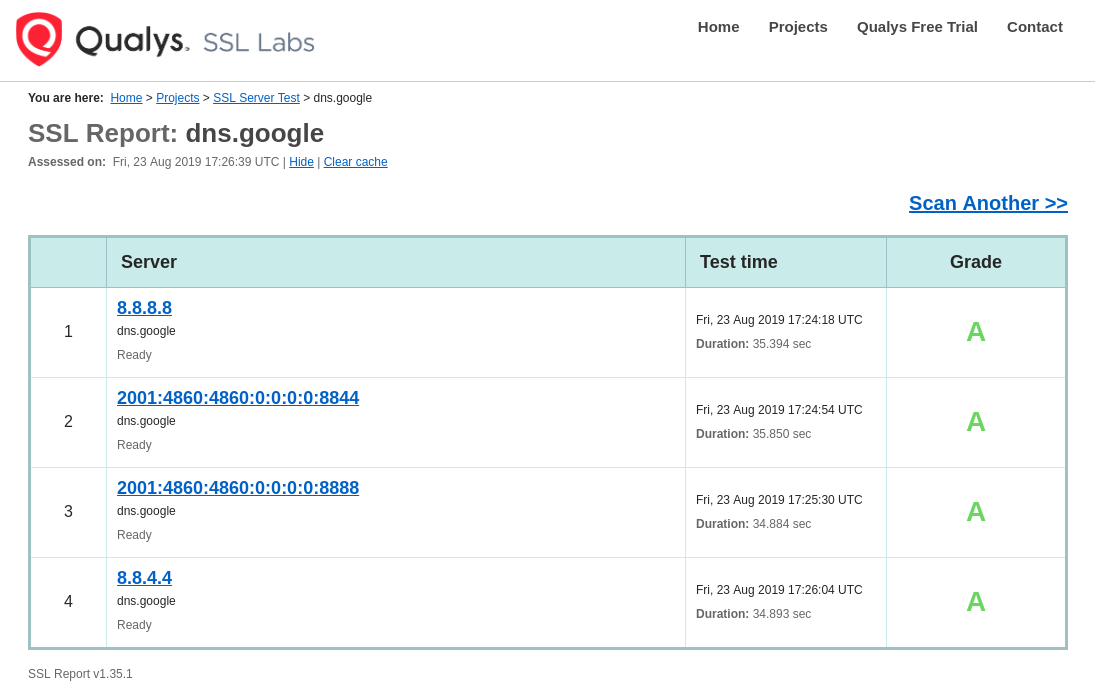Click the Home breadcrumb link
This screenshot has height=689, width=1095.
click(x=126, y=98)
